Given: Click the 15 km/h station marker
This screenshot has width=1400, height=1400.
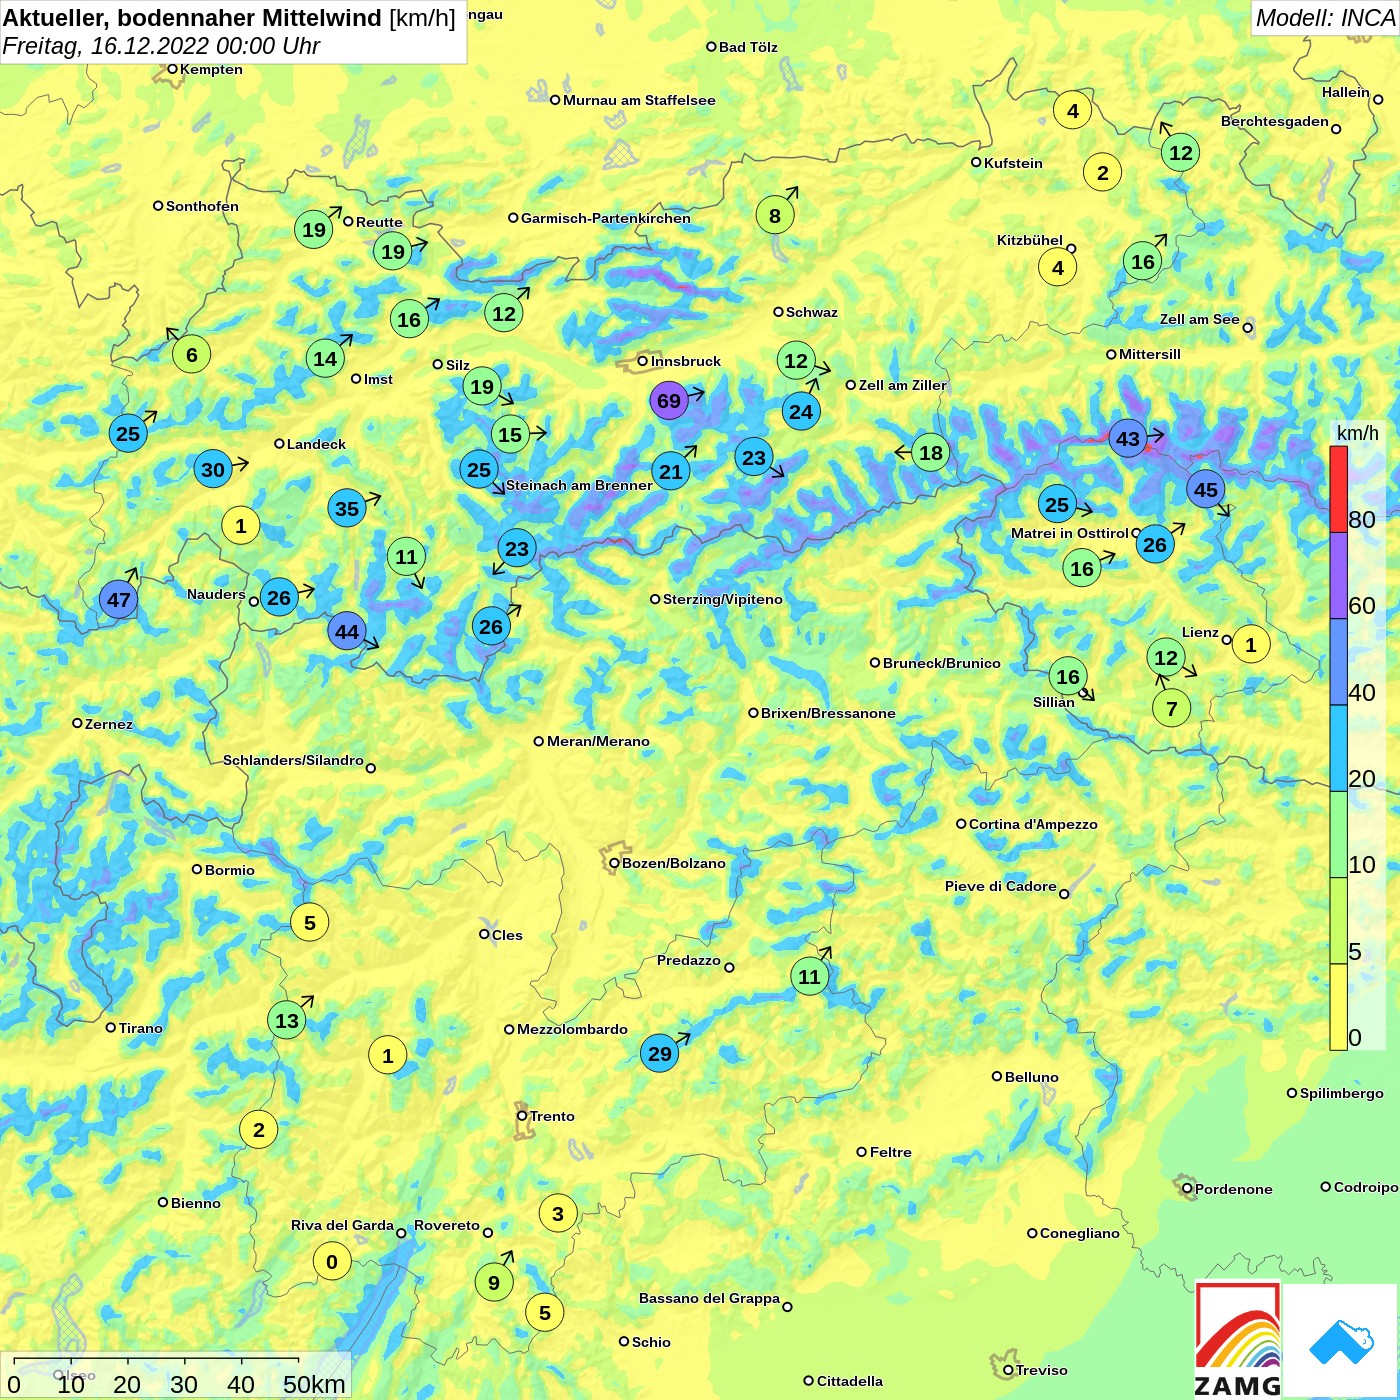Looking at the screenshot, I should pos(510,435).
